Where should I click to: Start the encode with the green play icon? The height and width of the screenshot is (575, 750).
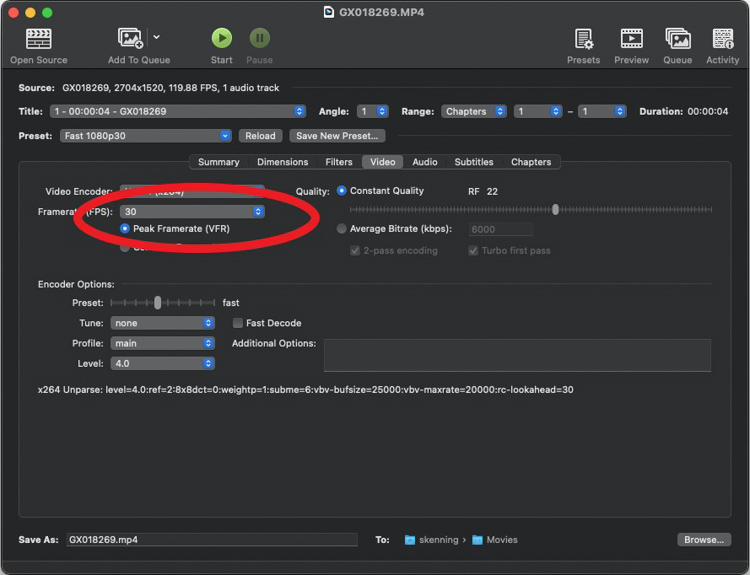coord(221,38)
